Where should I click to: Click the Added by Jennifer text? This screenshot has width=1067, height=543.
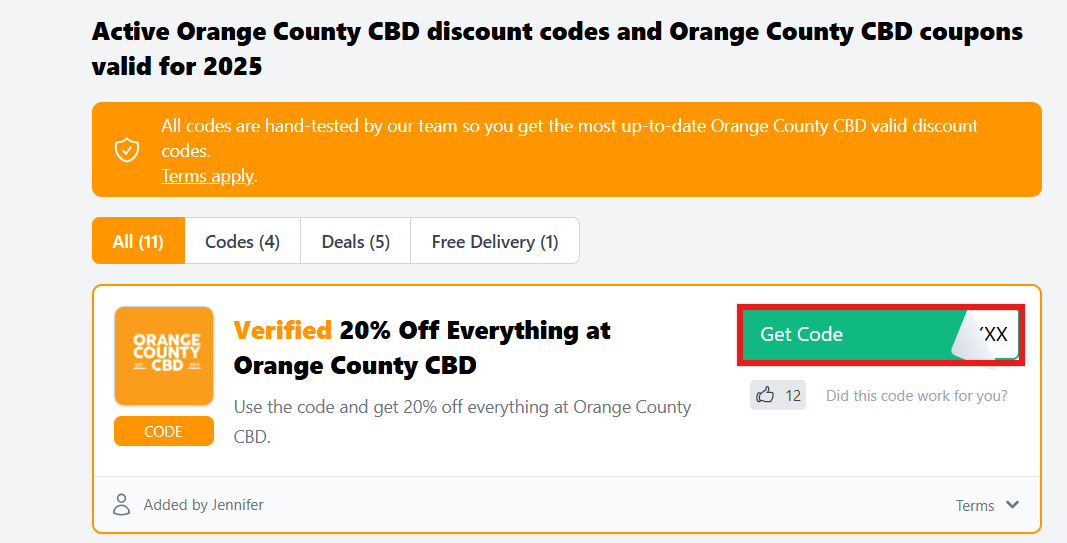pyautogui.click(x=203, y=505)
